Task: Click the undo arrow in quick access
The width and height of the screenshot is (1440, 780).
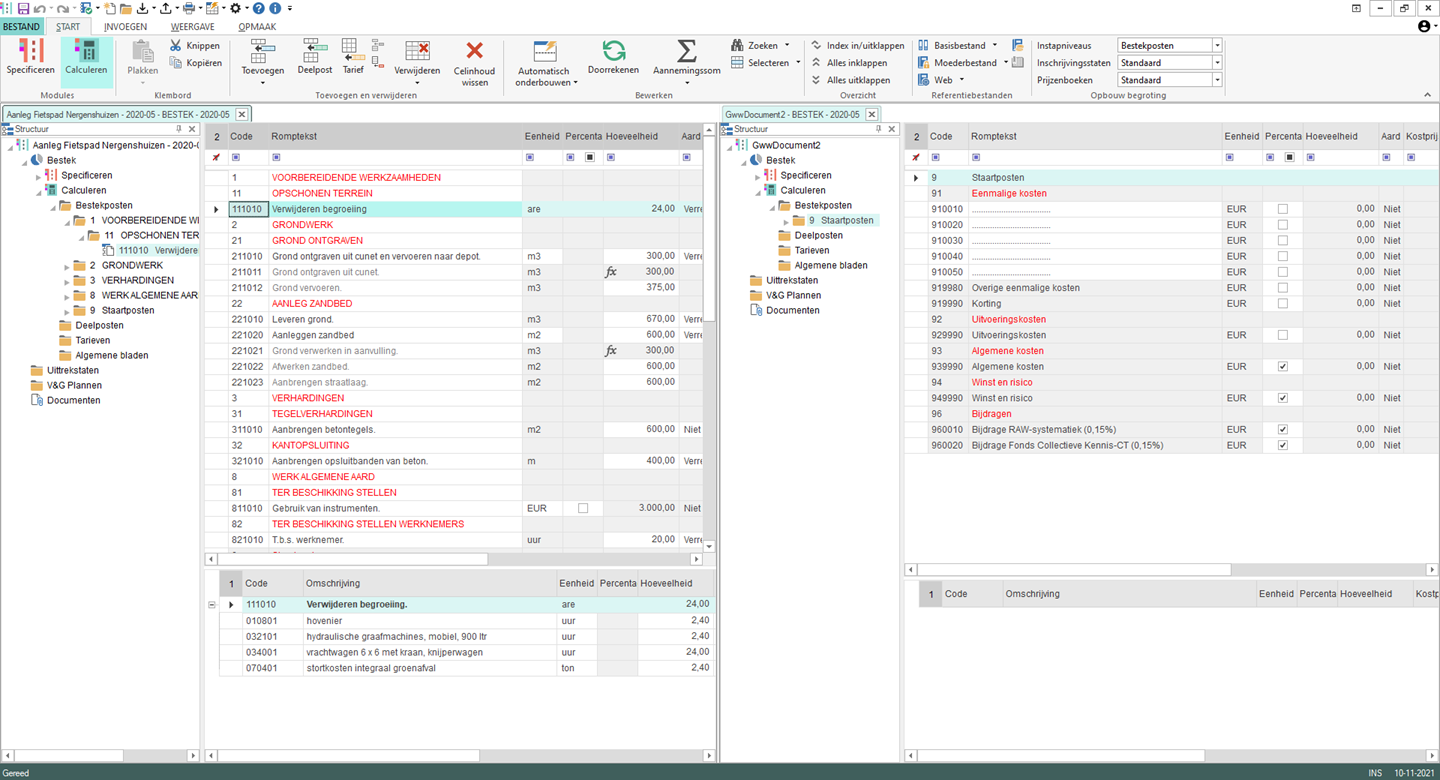Action: coord(40,8)
